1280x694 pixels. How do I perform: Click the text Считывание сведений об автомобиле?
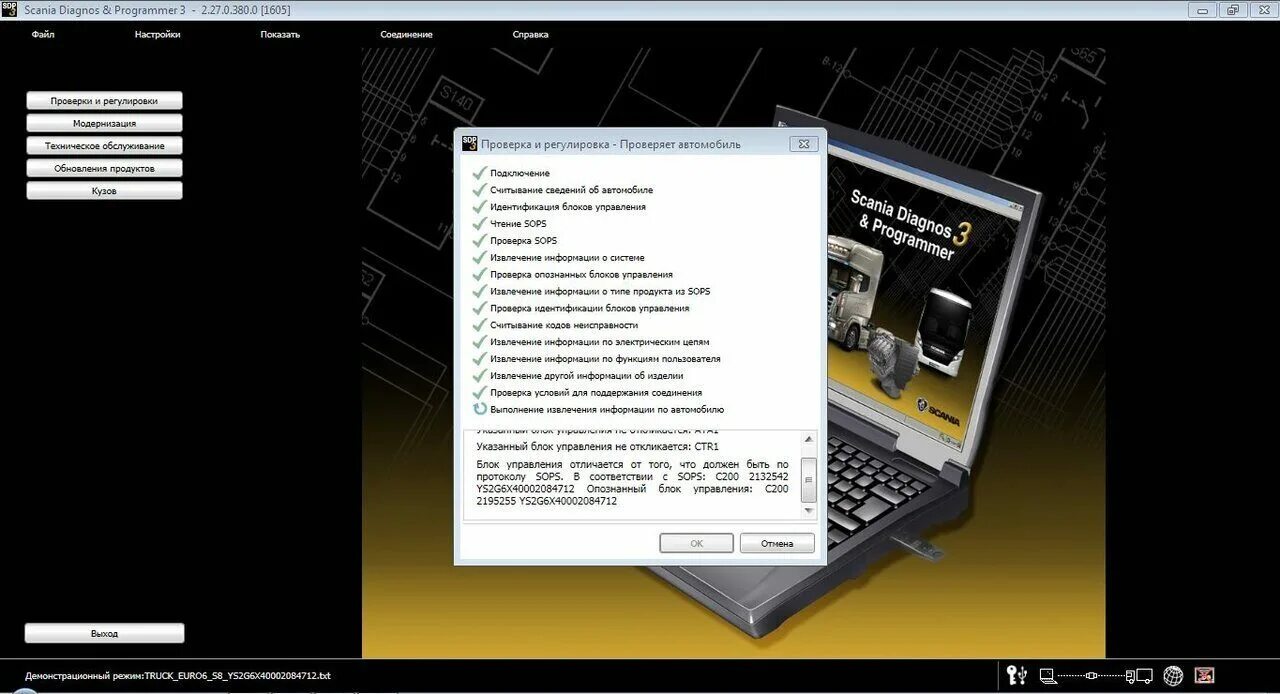coord(571,190)
